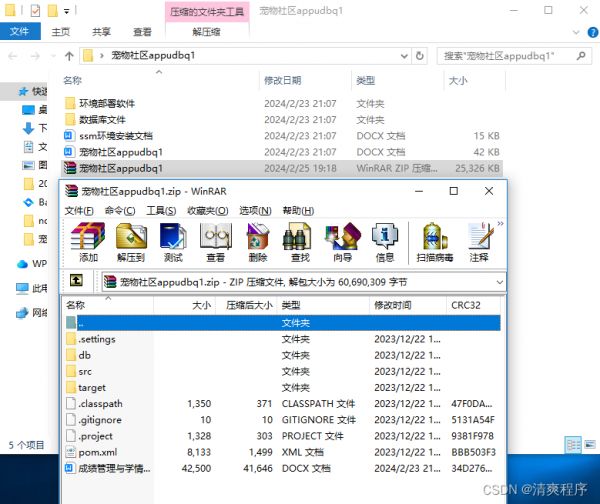
Task: Expand WinRAR toolbar overflow chevron
Action: click(x=500, y=223)
